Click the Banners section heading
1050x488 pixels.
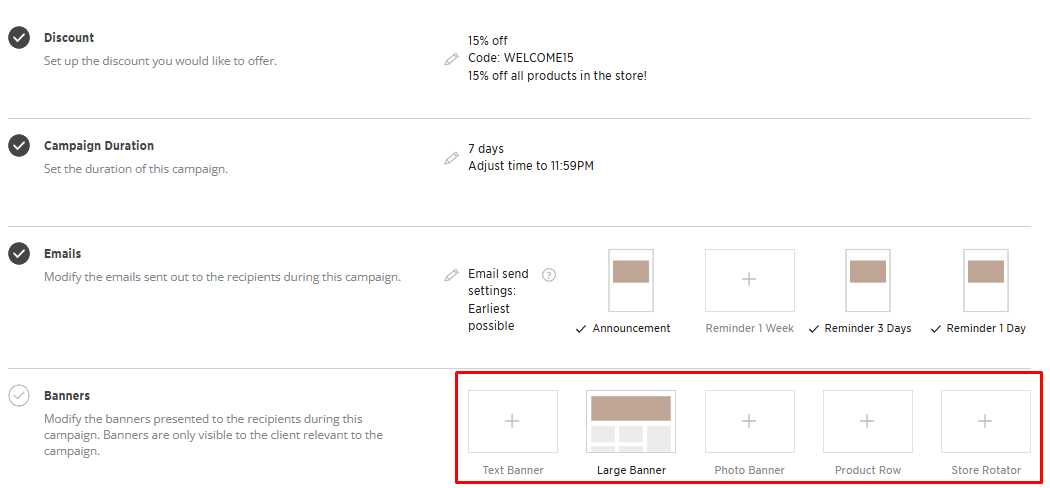[x=67, y=396]
